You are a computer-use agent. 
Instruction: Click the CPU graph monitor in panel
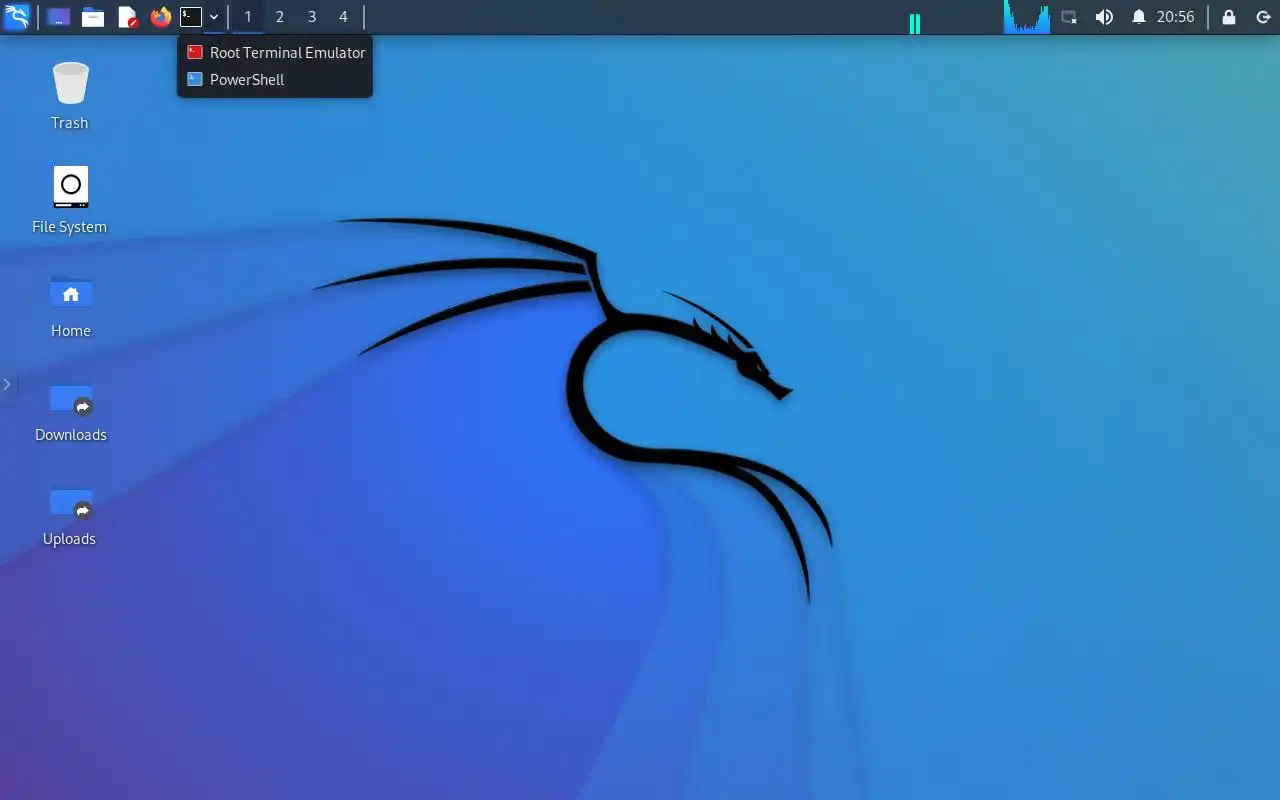[1027, 17]
